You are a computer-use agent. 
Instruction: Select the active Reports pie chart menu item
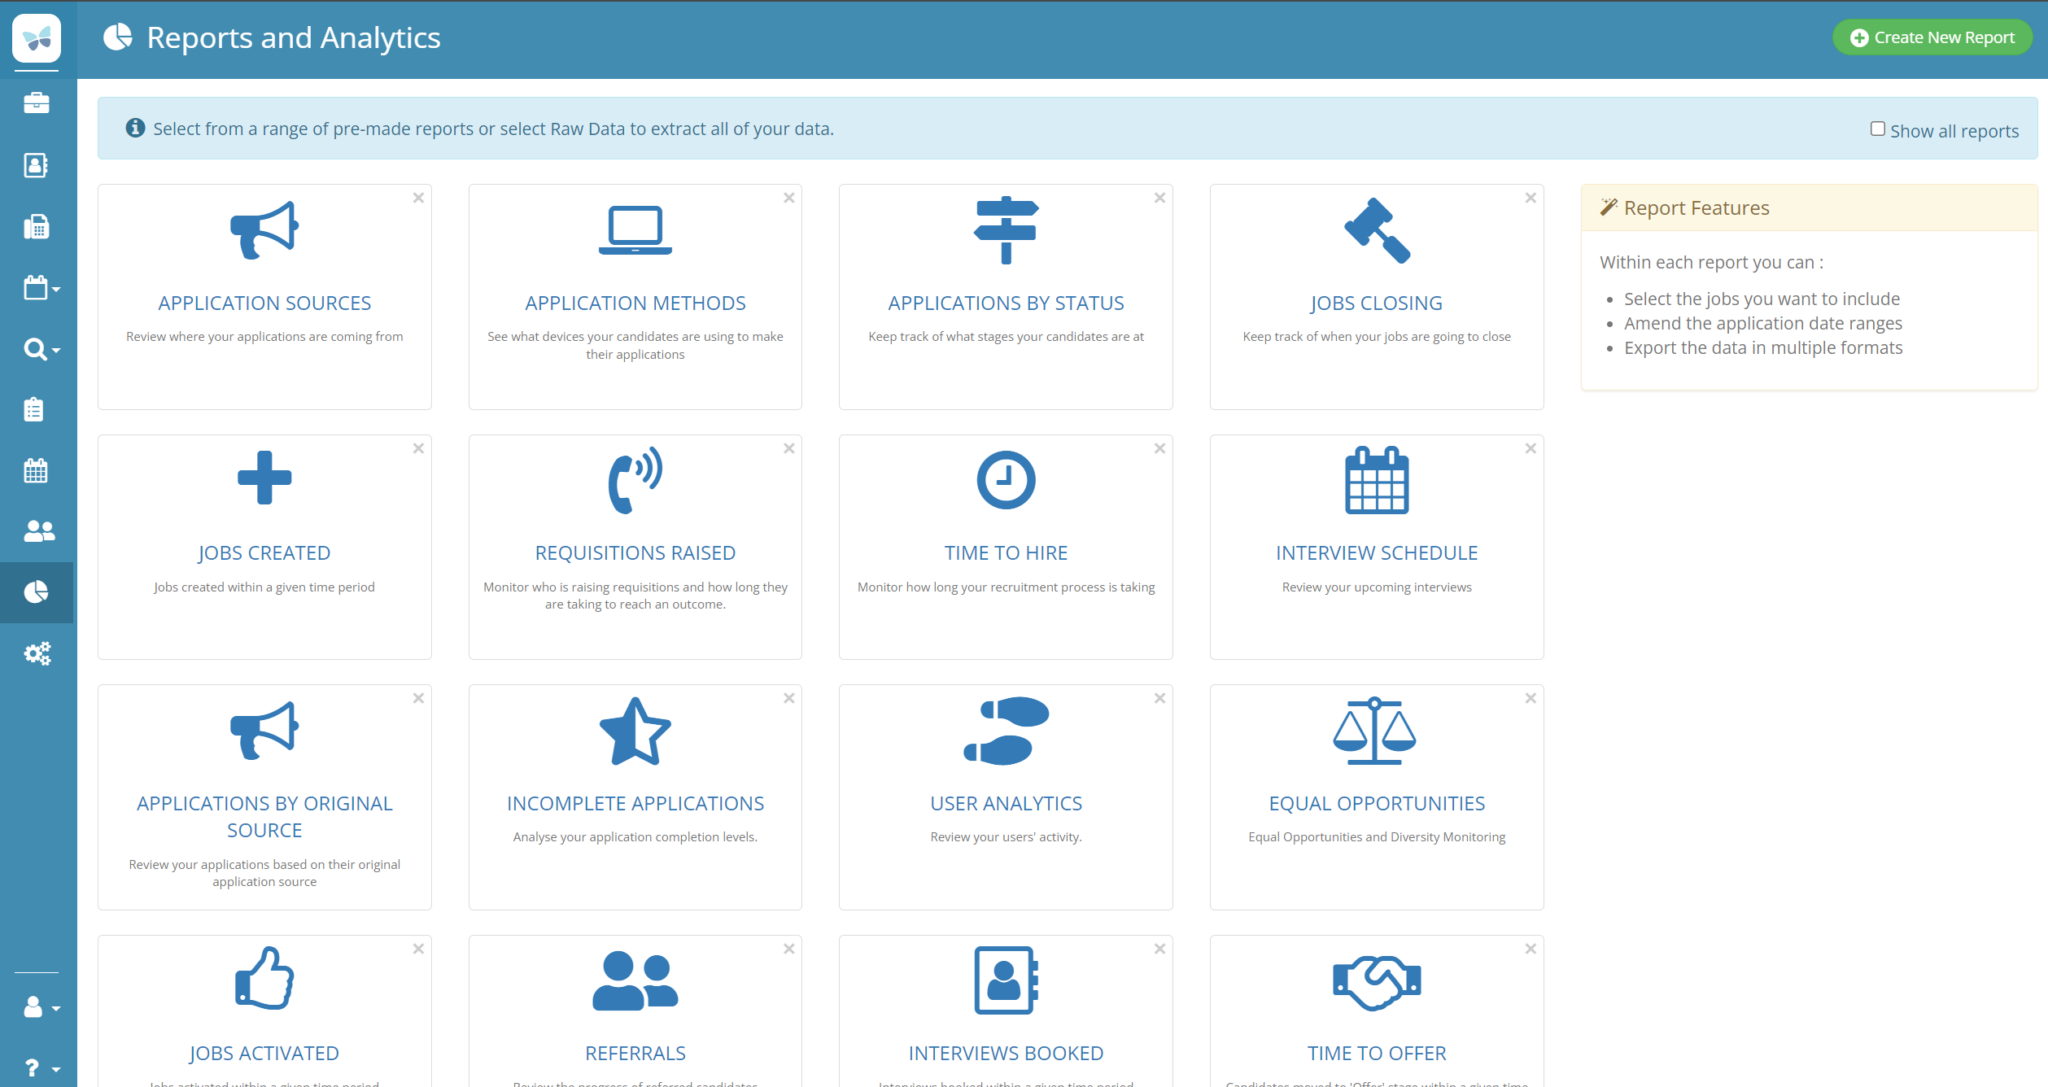[36, 593]
